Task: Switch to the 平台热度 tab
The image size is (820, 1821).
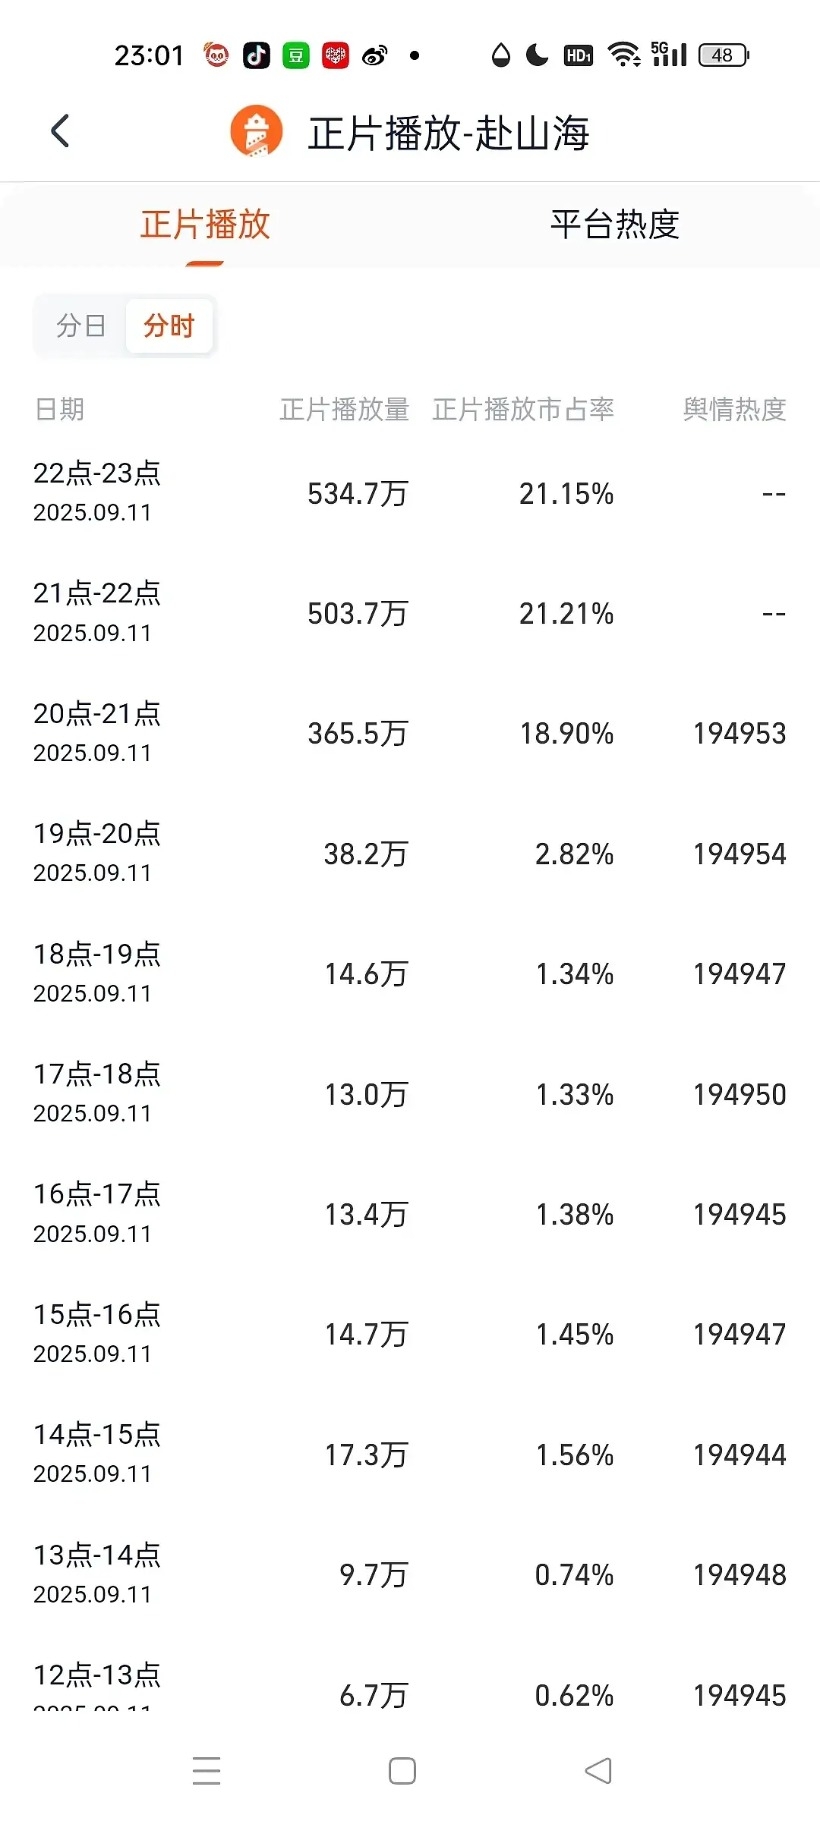Action: coord(614,224)
